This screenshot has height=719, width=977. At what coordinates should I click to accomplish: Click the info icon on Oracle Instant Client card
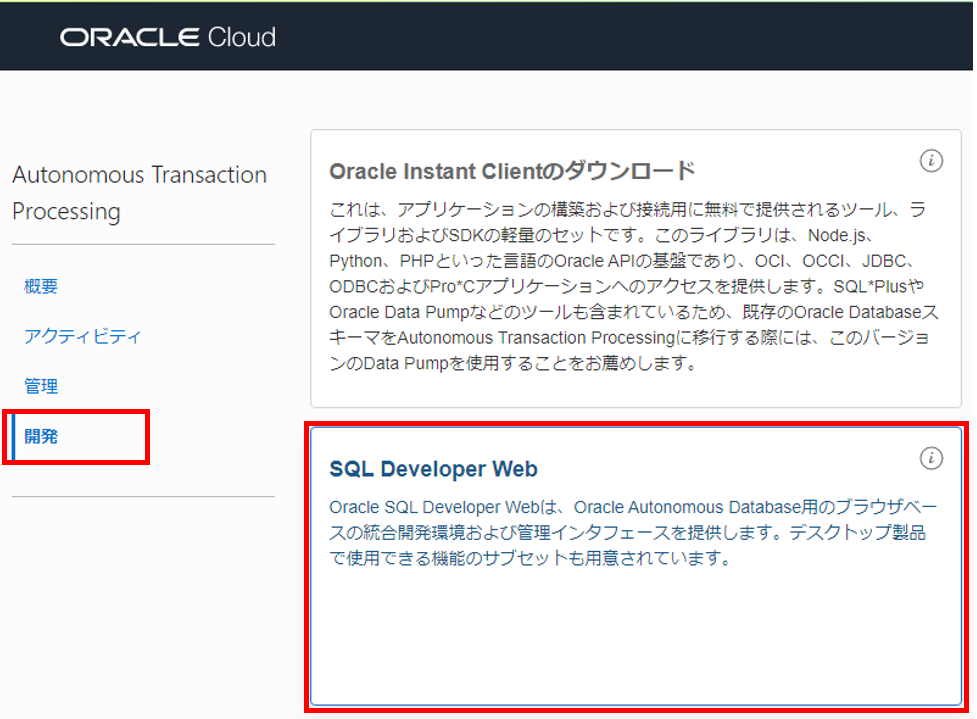931,161
